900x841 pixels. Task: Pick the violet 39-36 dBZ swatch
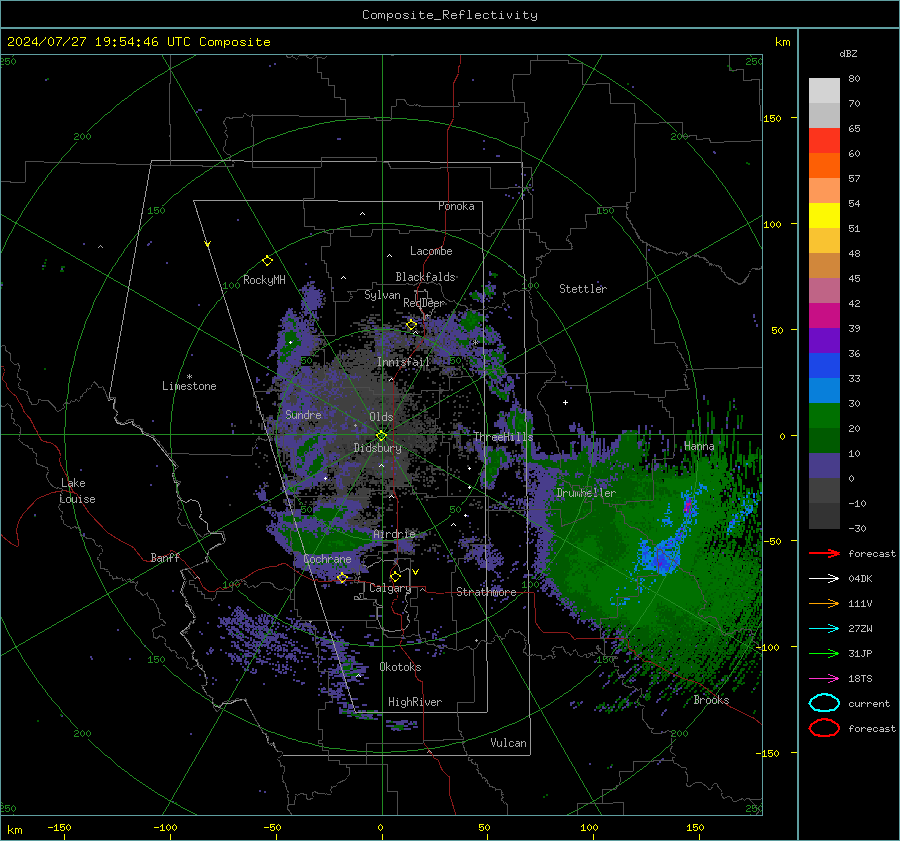coord(824,340)
